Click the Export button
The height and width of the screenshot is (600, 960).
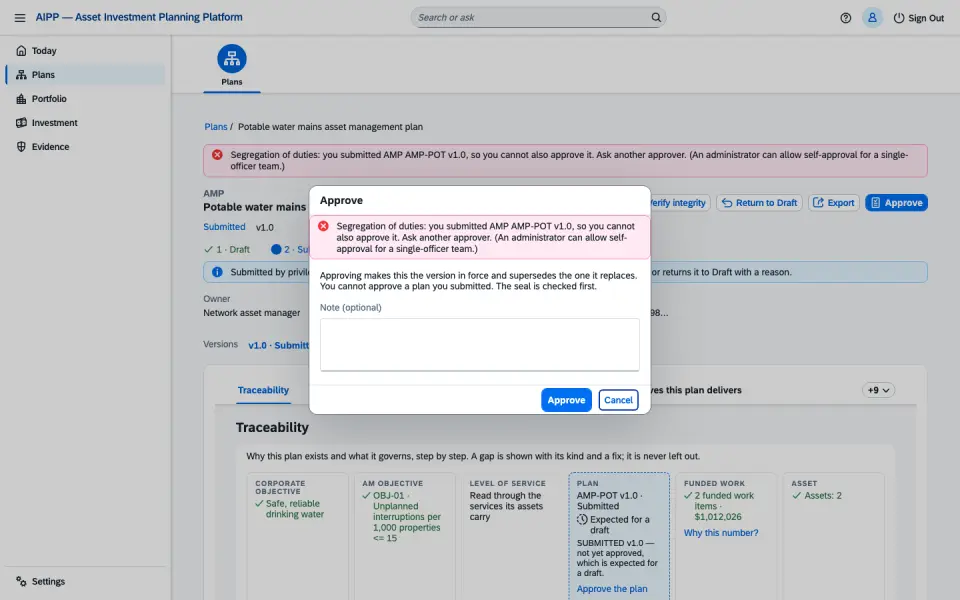tap(834, 203)
